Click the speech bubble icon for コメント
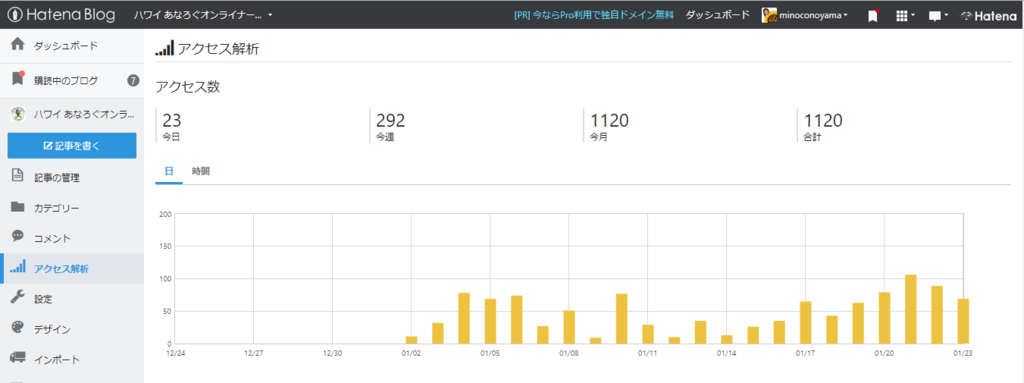 18,237
